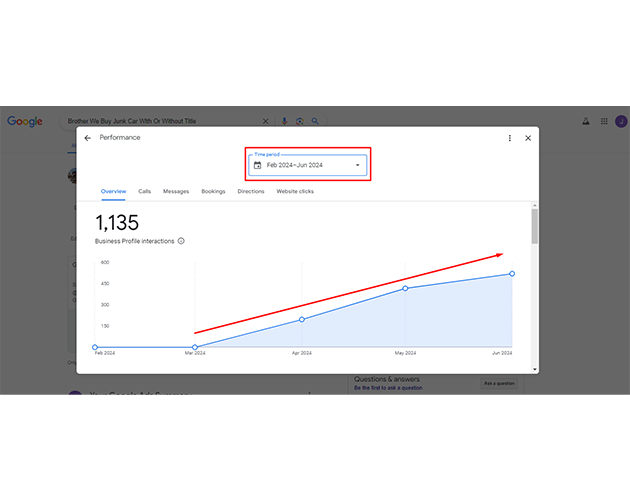Click the back arrow beside Performance
The height and width of the screenshot is (500, 630).
88,138
